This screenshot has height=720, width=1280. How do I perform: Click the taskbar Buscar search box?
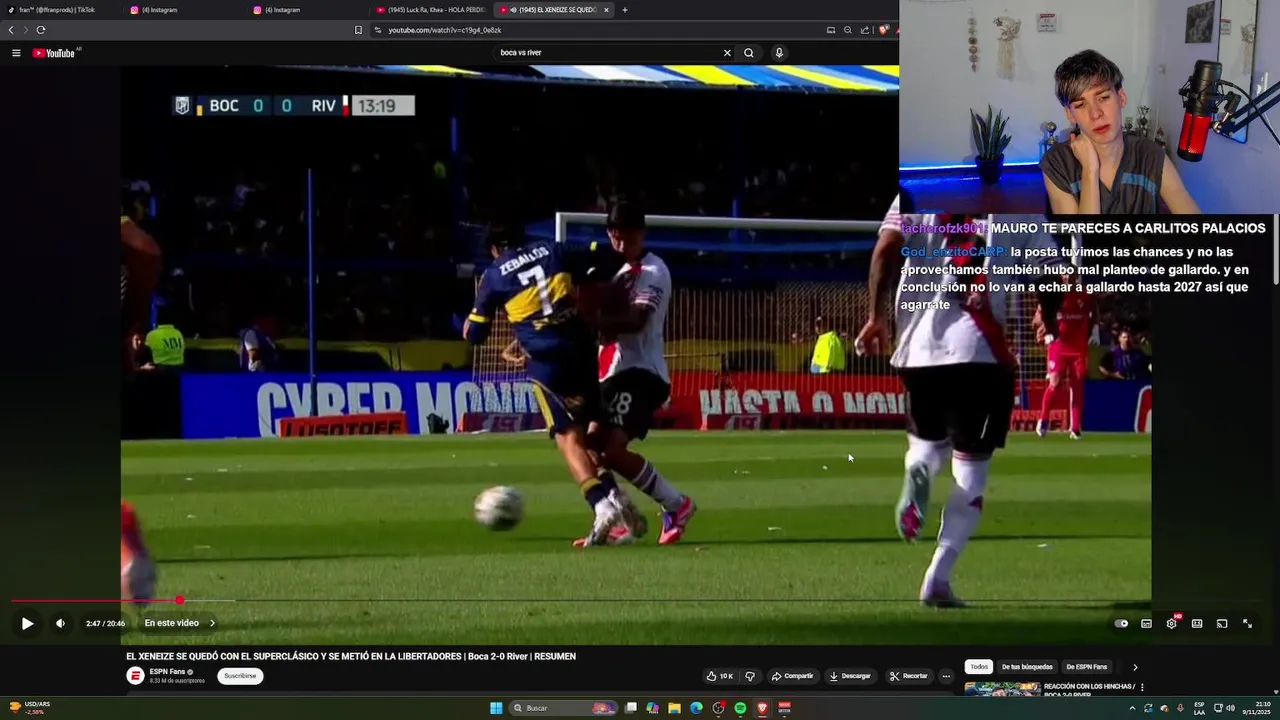point(563,708)
